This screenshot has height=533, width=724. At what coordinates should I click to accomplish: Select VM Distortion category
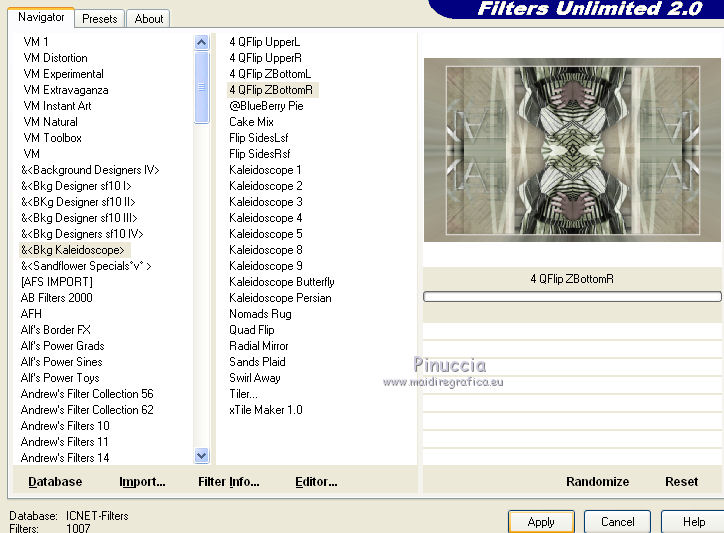coord(55,58)
